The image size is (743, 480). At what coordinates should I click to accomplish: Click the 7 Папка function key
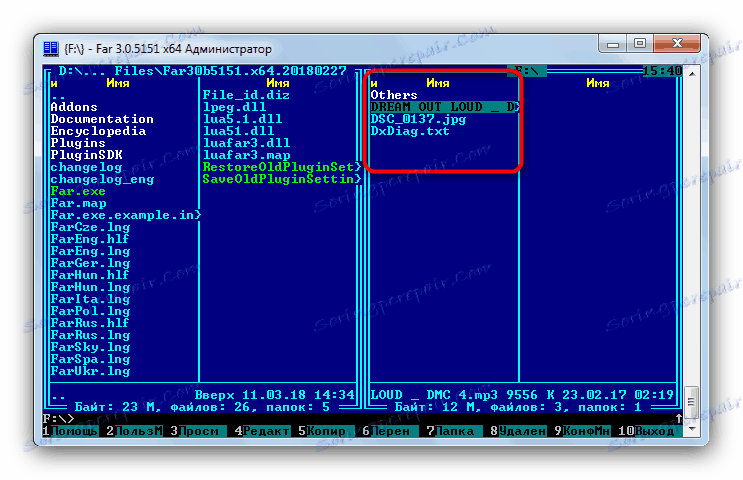click(454, 431)
